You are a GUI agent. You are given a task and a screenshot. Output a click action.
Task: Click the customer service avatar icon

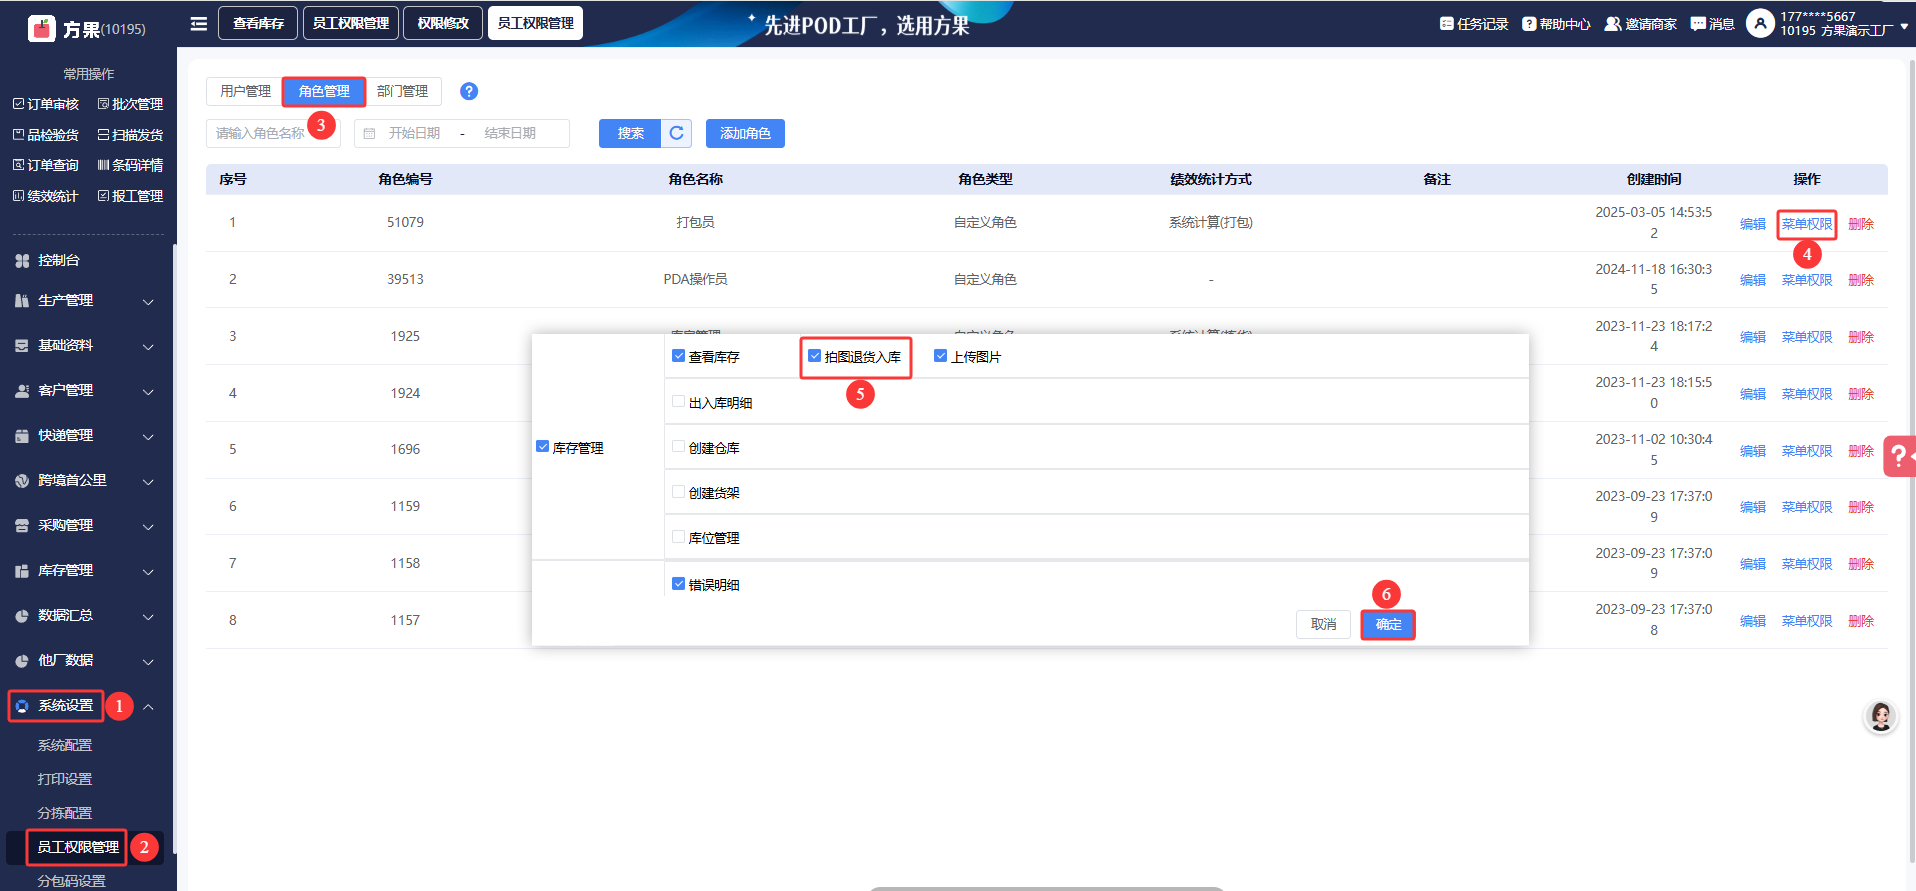click(1880, 717)
